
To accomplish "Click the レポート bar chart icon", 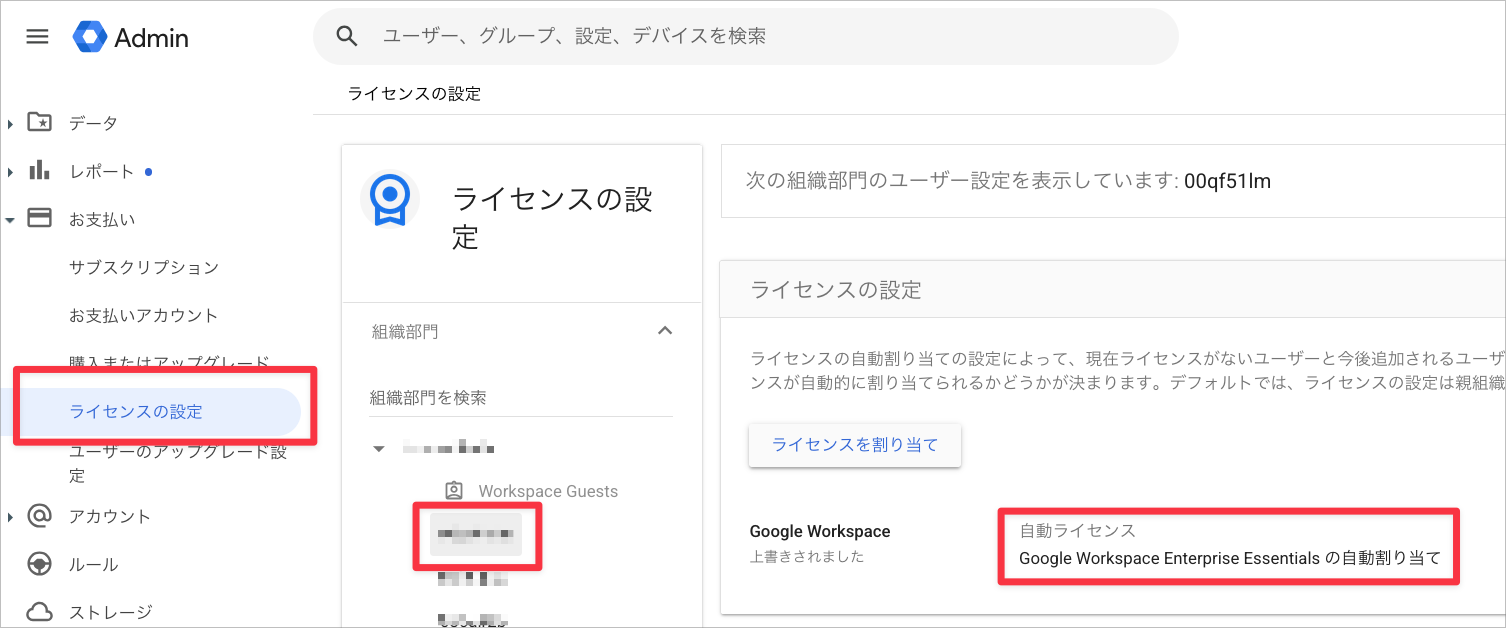I will pos(39,170).
